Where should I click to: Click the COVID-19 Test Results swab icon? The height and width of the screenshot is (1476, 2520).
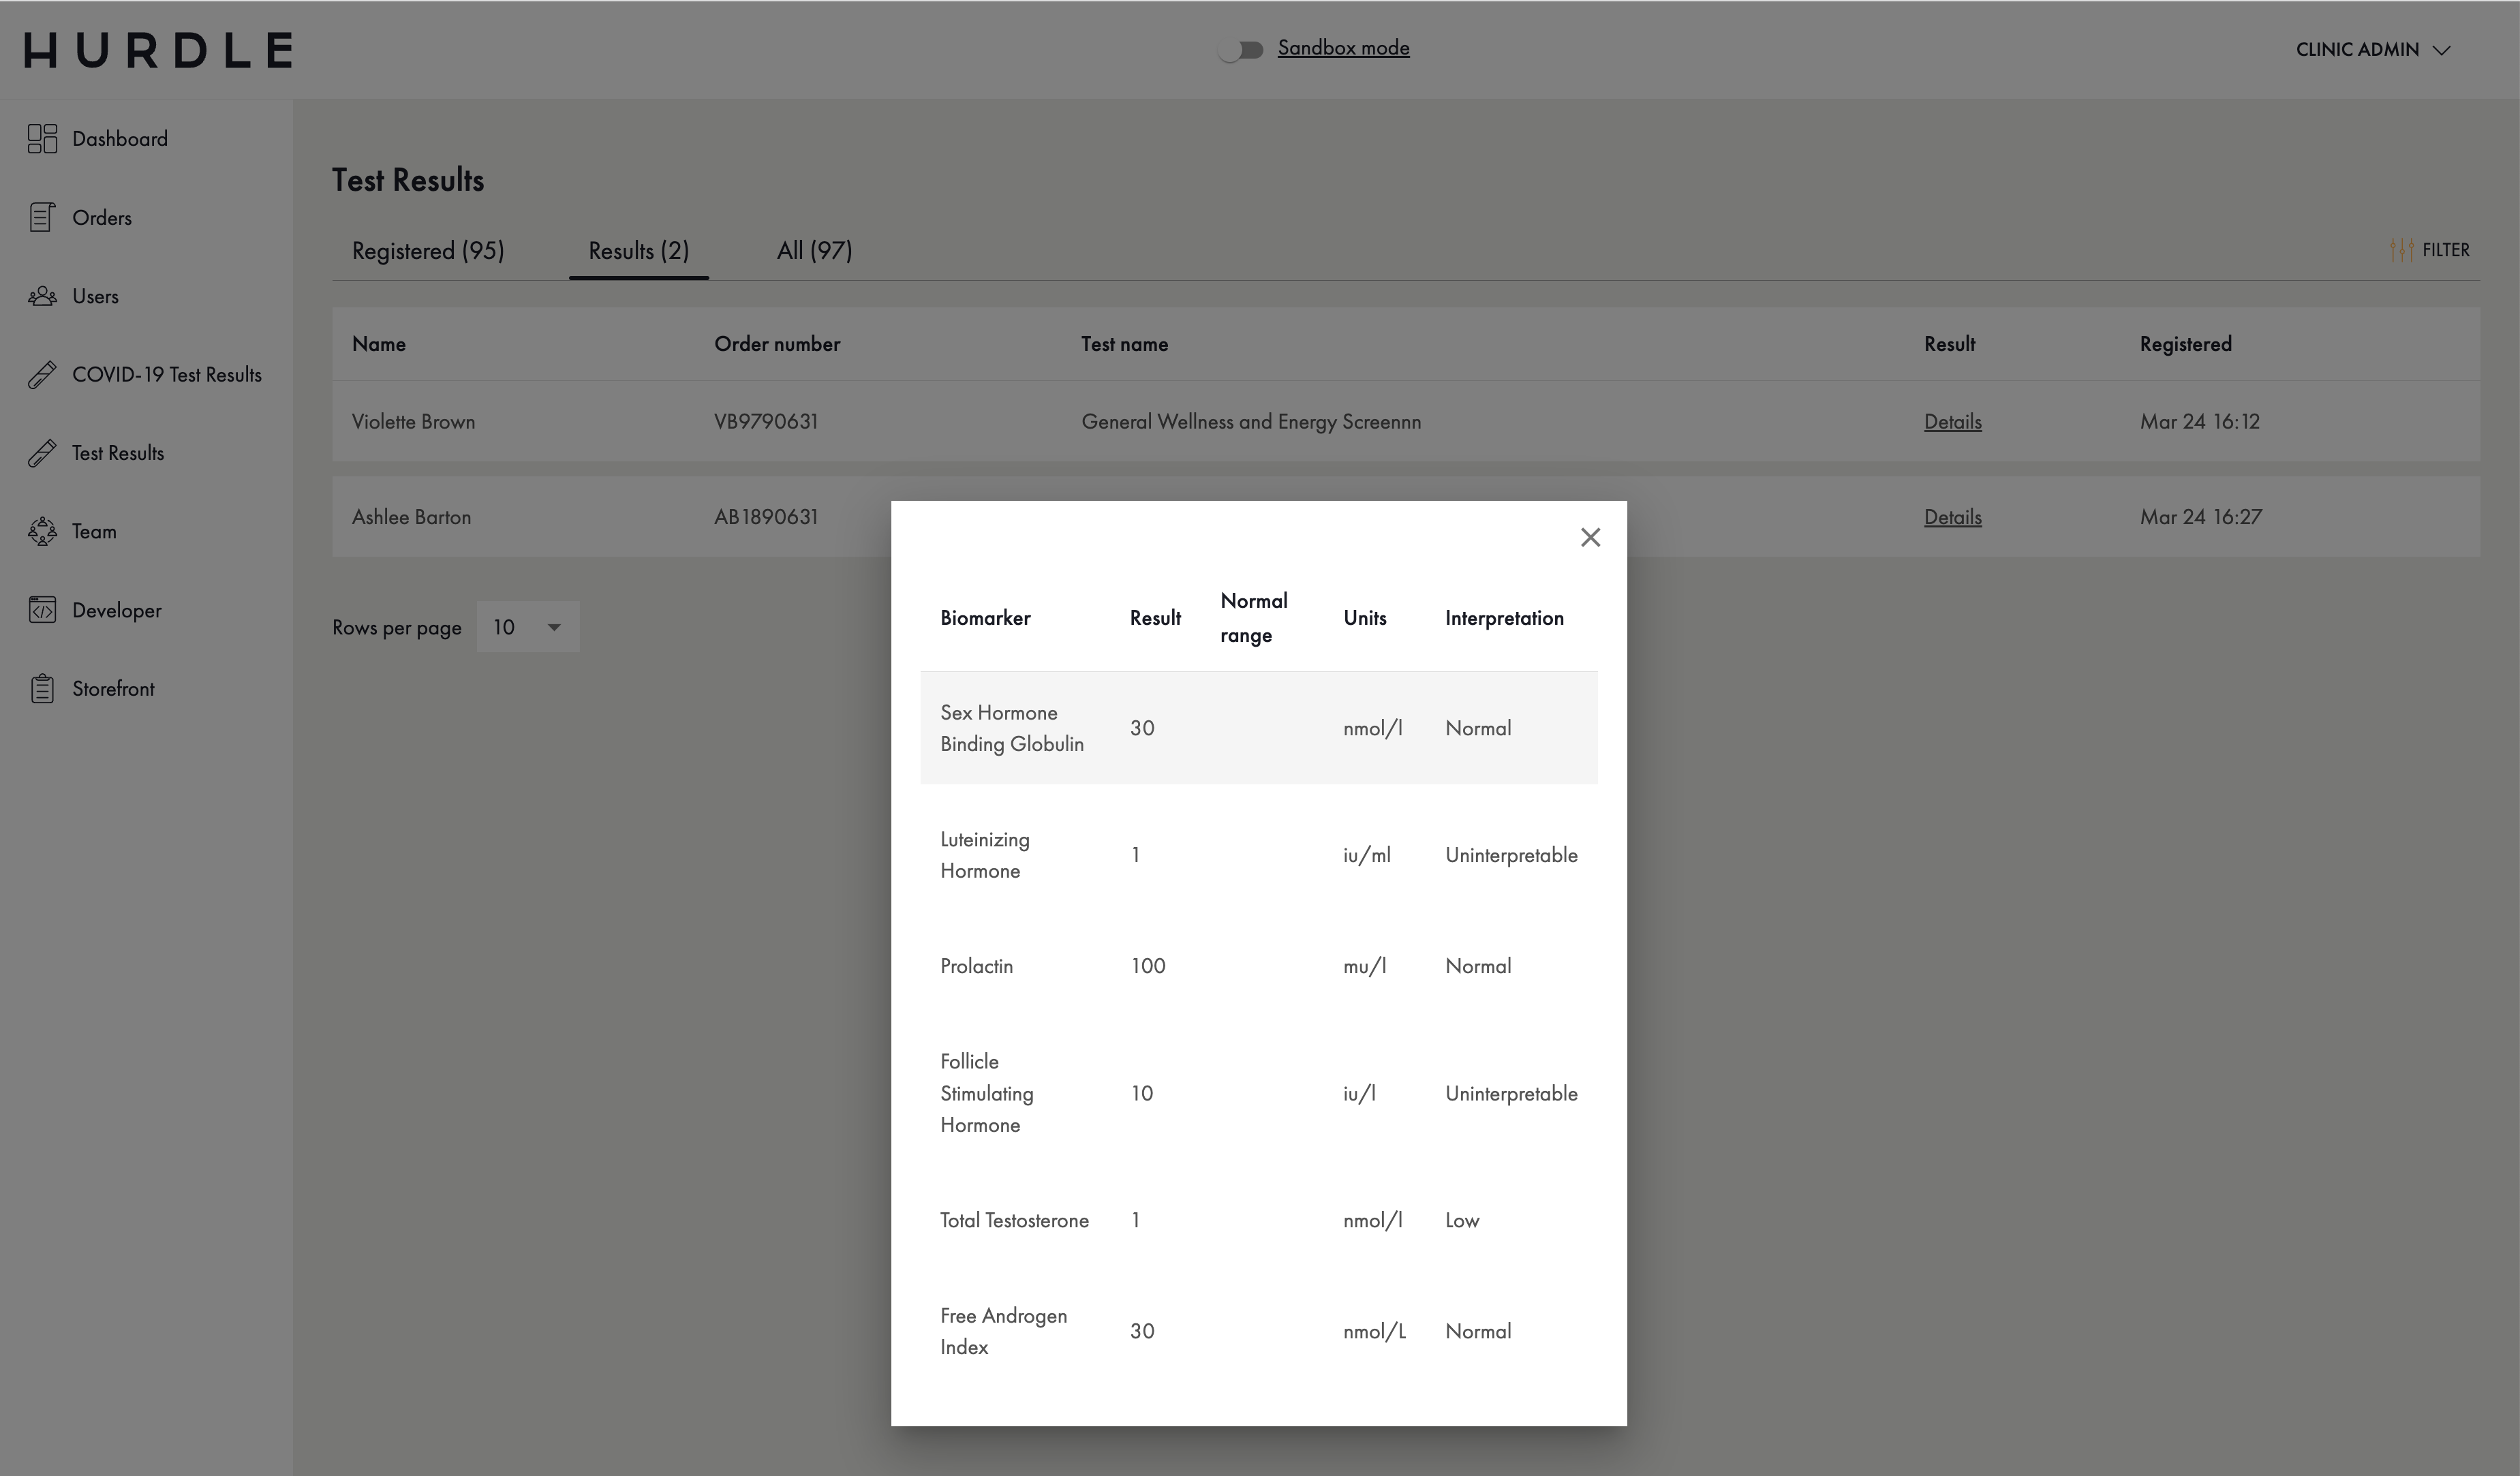pyautogui.click(x=42, y=375)
